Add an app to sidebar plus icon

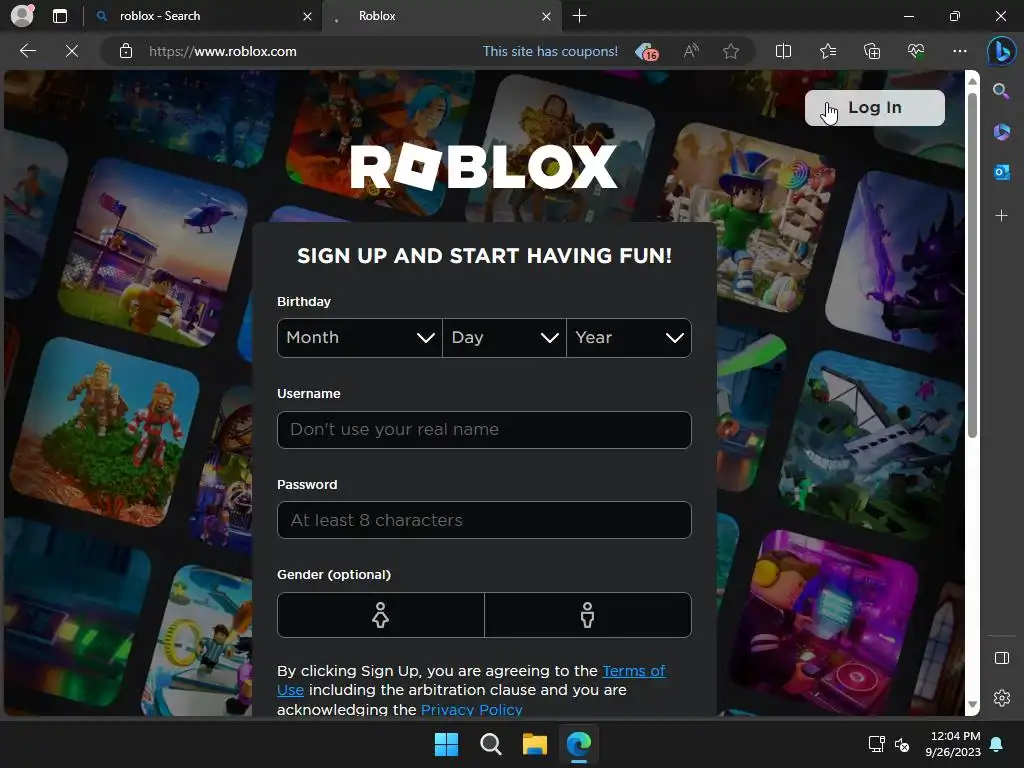pos(1001,216)
